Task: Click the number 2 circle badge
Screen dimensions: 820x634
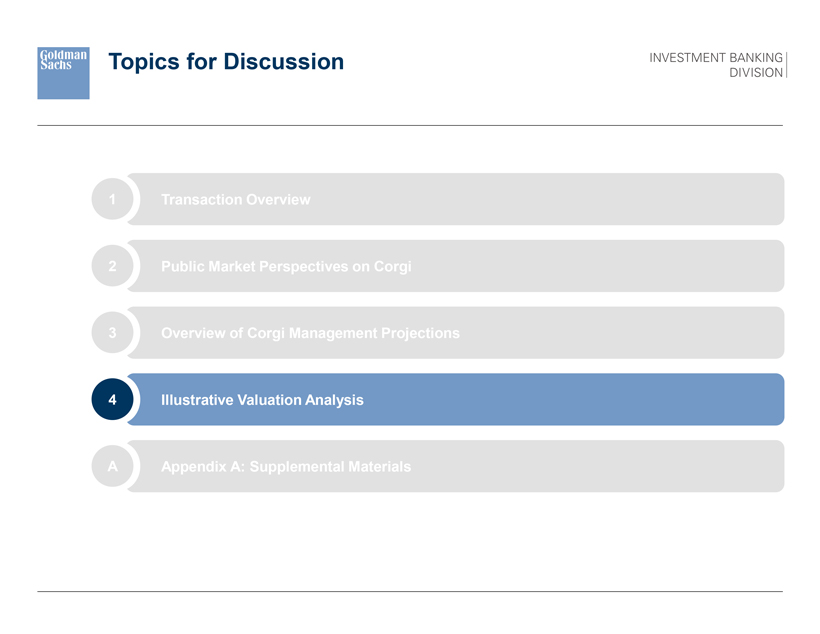Action: pyautogui.click(x=113, y=266)
